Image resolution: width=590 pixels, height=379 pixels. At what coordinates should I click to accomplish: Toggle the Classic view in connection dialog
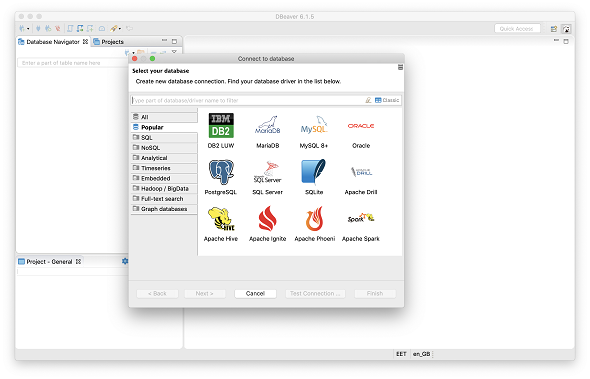pos(387,100)
